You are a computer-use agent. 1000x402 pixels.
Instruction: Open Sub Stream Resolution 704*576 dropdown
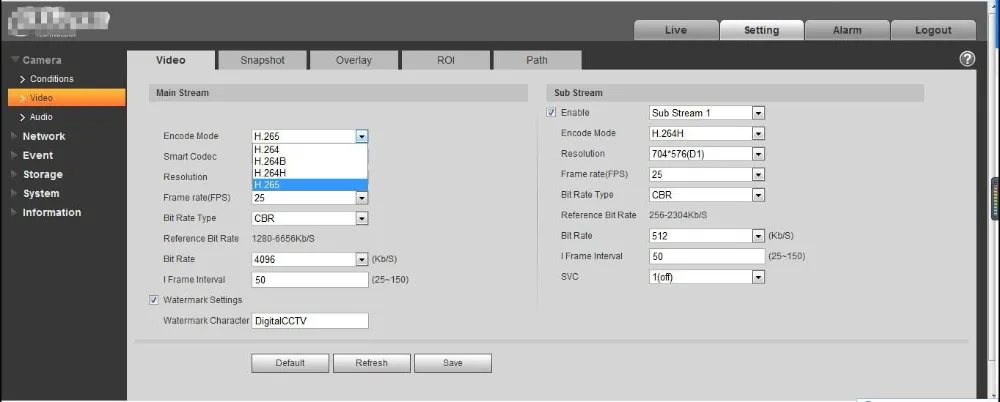tap(758, 154)
